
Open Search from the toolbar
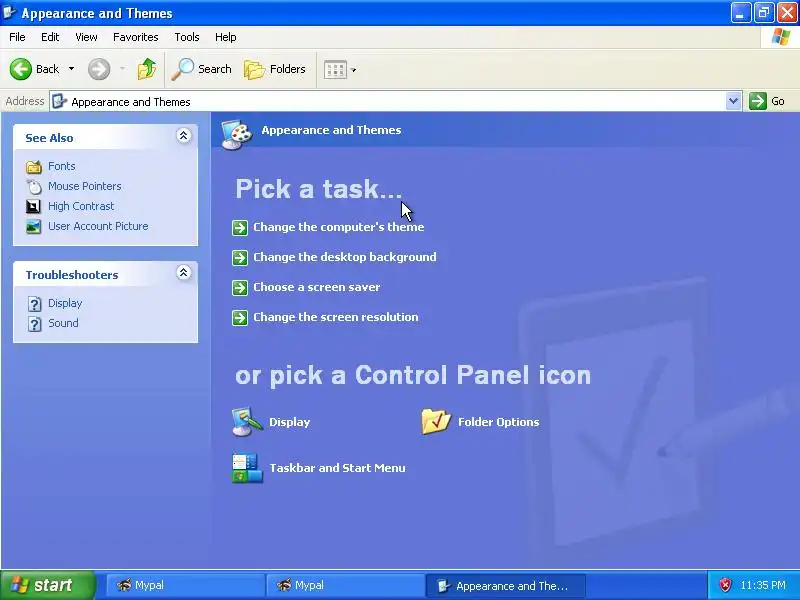(202, 69)
